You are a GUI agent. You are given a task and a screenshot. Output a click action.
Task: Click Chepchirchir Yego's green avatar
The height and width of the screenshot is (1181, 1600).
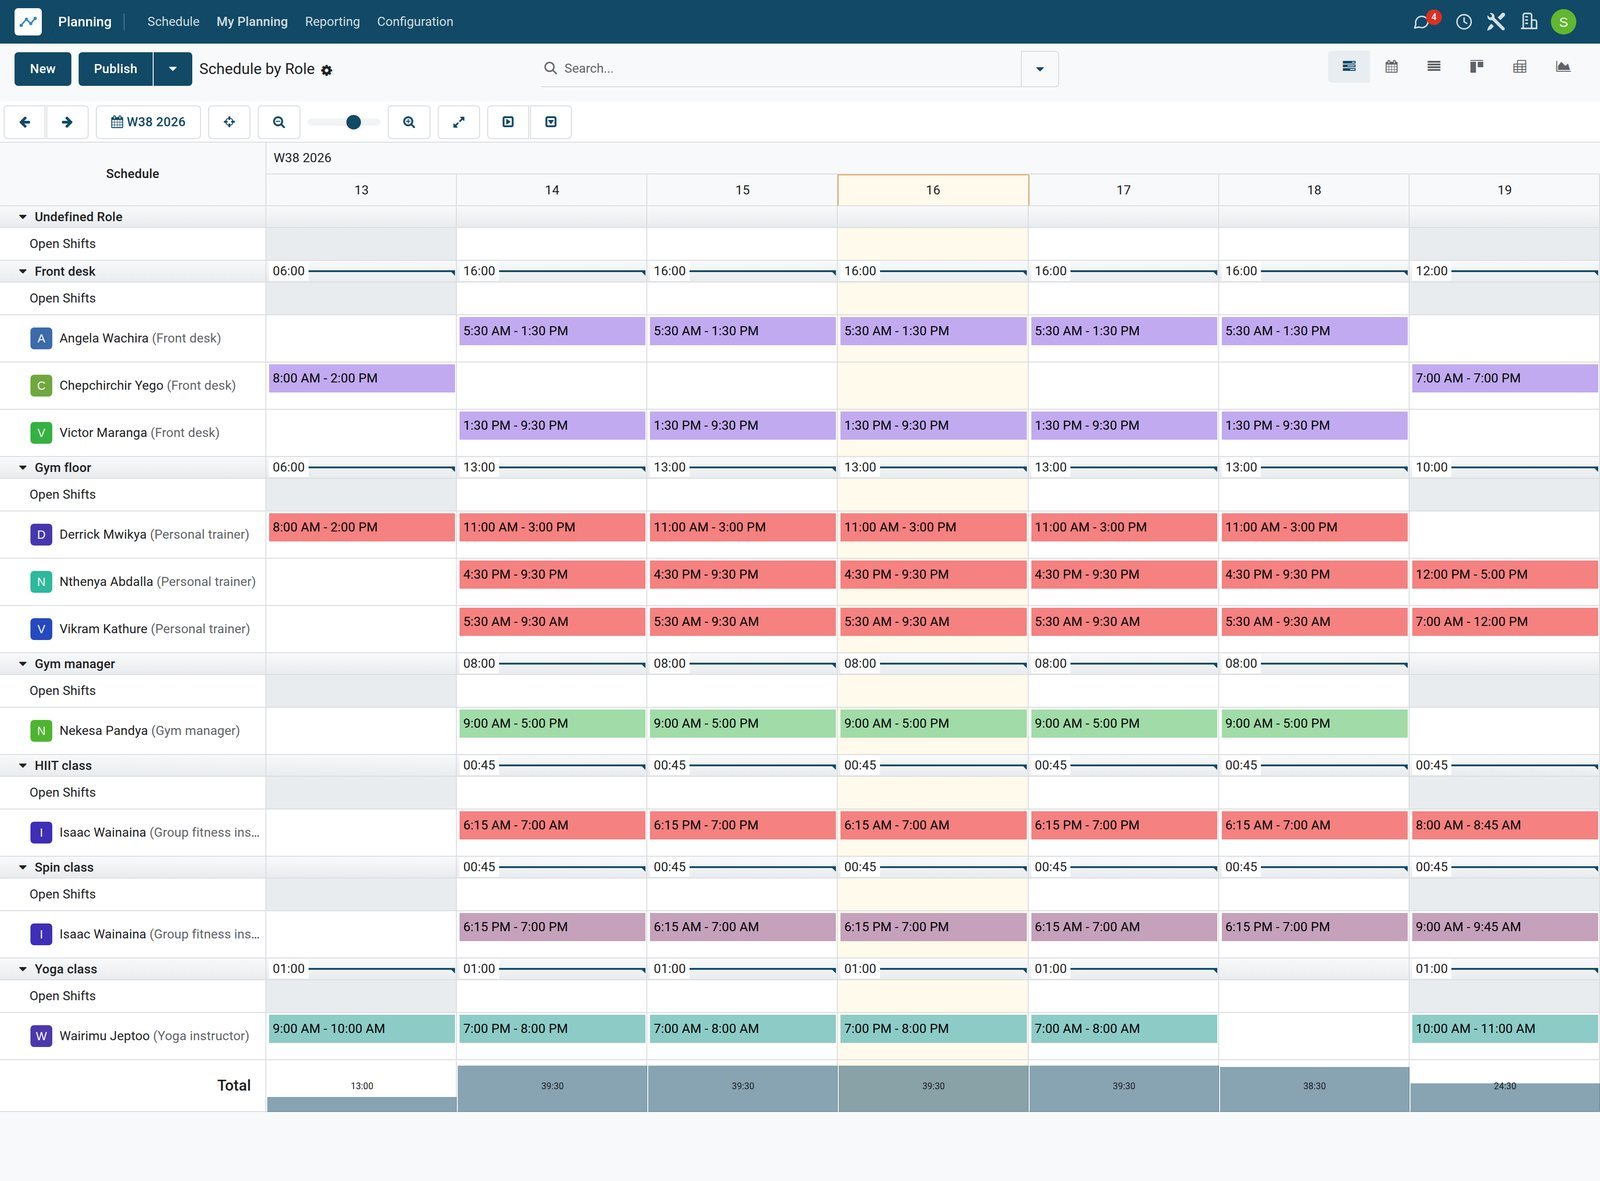41,385
